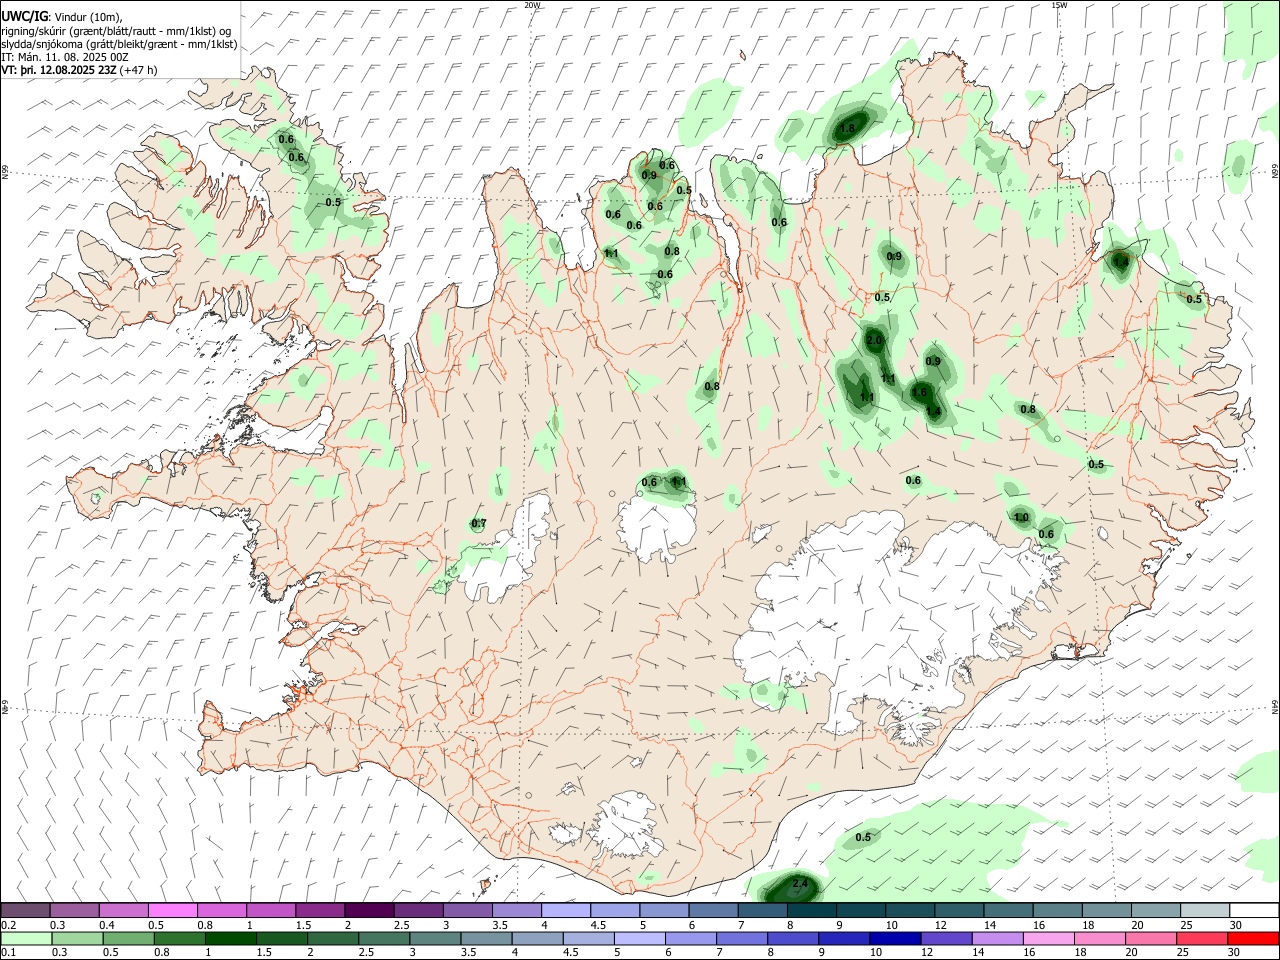The height and width of the screenshot is (960, 1280).
Task: Click the light grey swatch between 25 and 30
Action: tap(1203, 910)
